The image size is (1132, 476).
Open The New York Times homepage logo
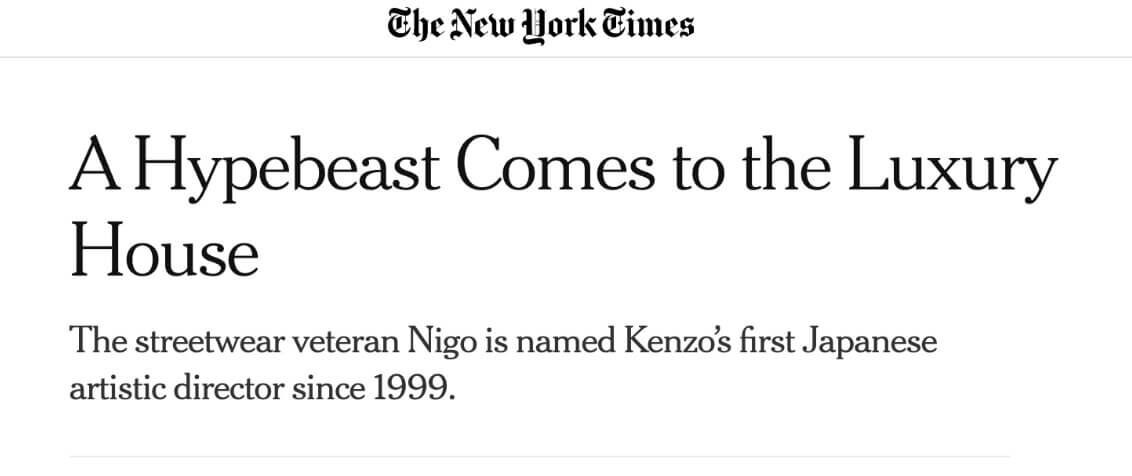540,26
